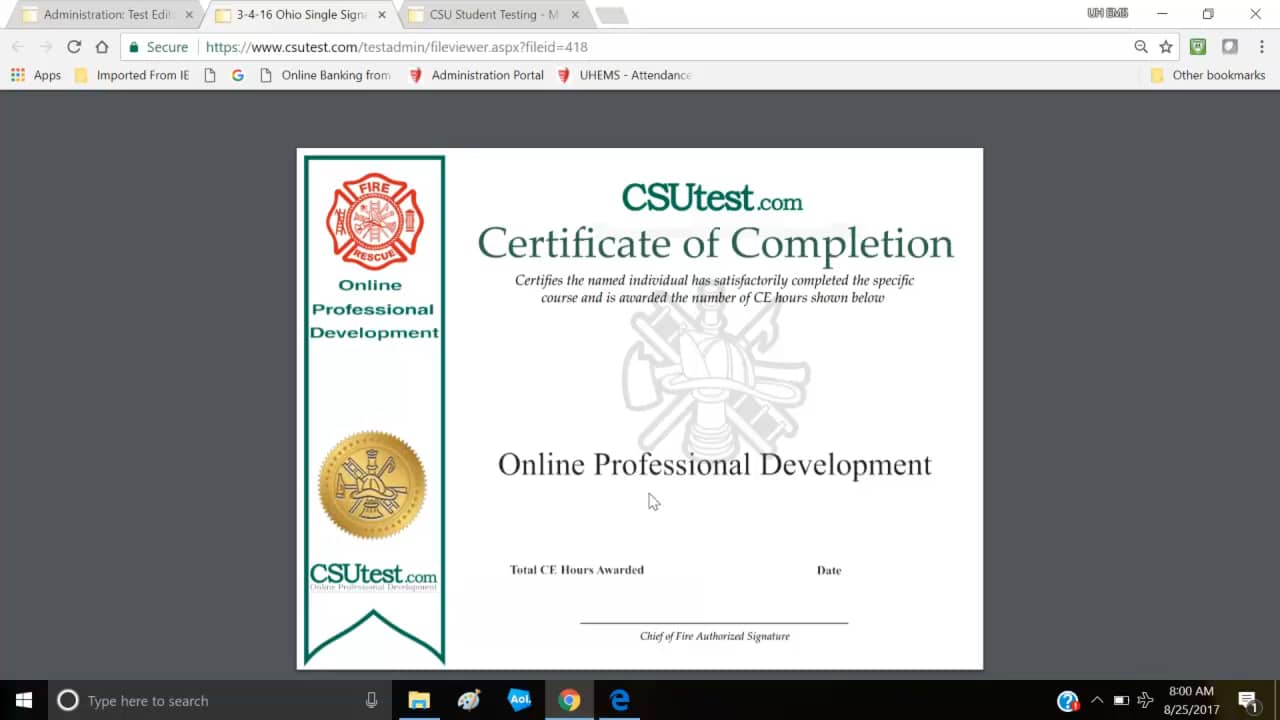Click the Chrome taskbar icon

click(x=569, y=700)
